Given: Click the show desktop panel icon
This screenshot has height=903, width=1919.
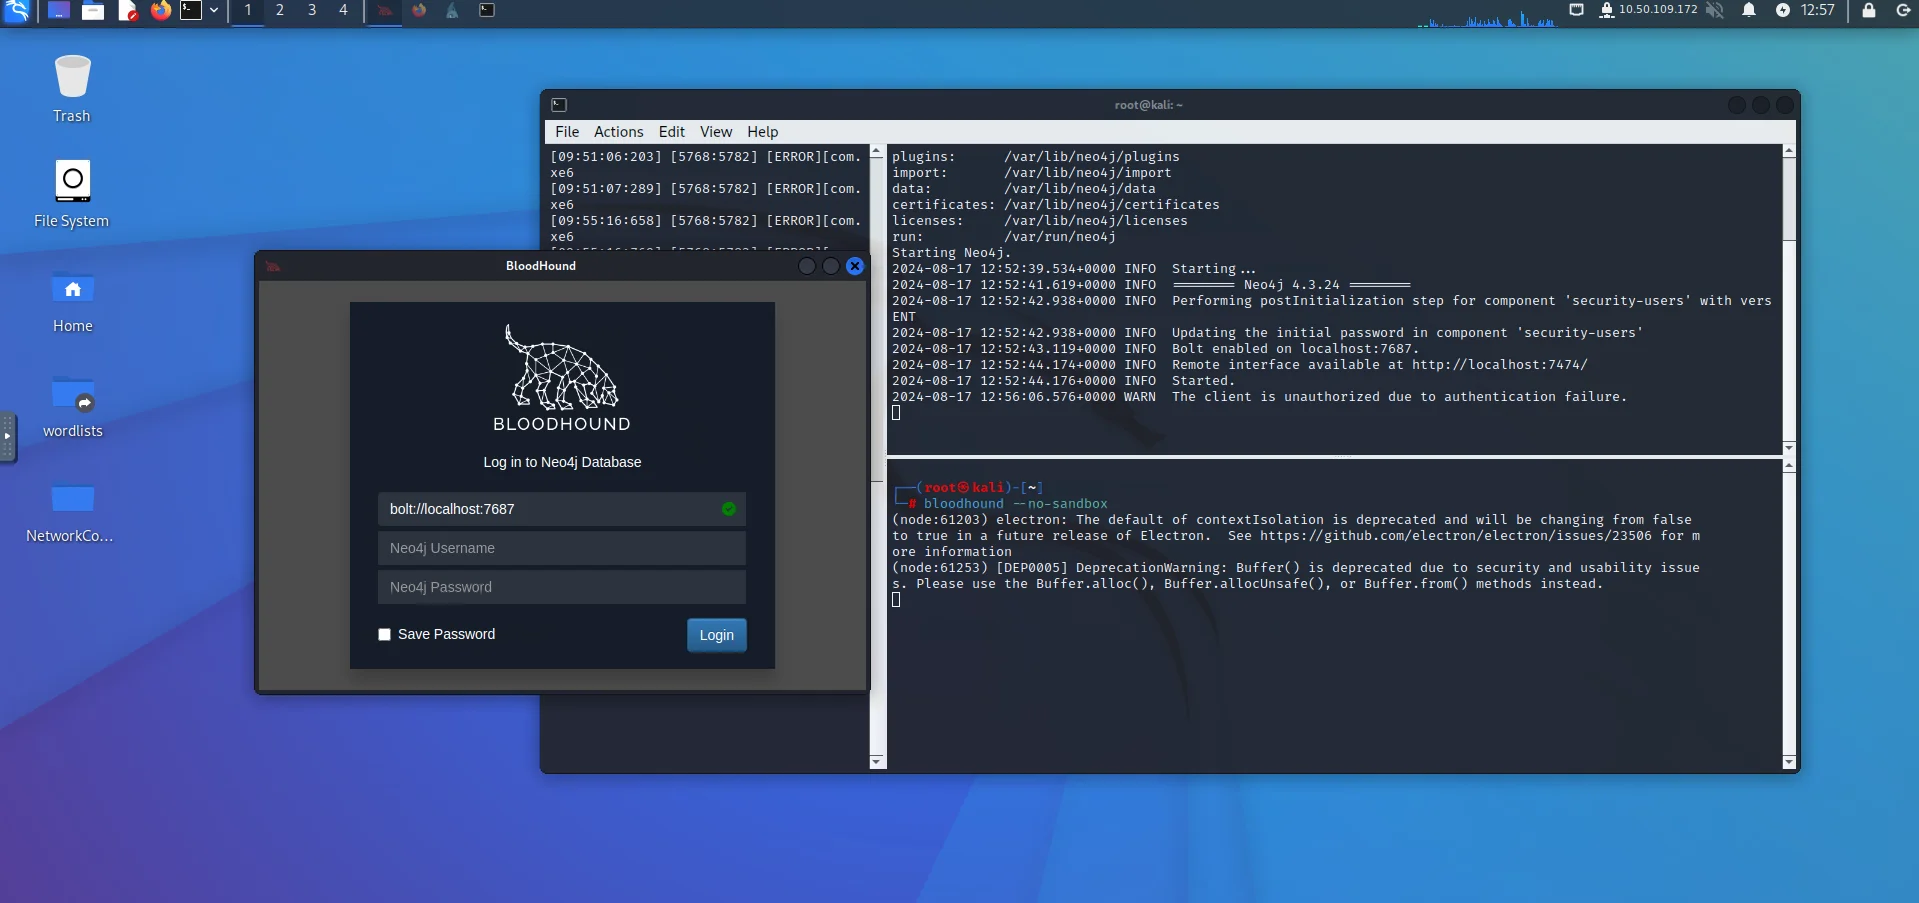Looking at the screenshot, I should tap(59, 11).
